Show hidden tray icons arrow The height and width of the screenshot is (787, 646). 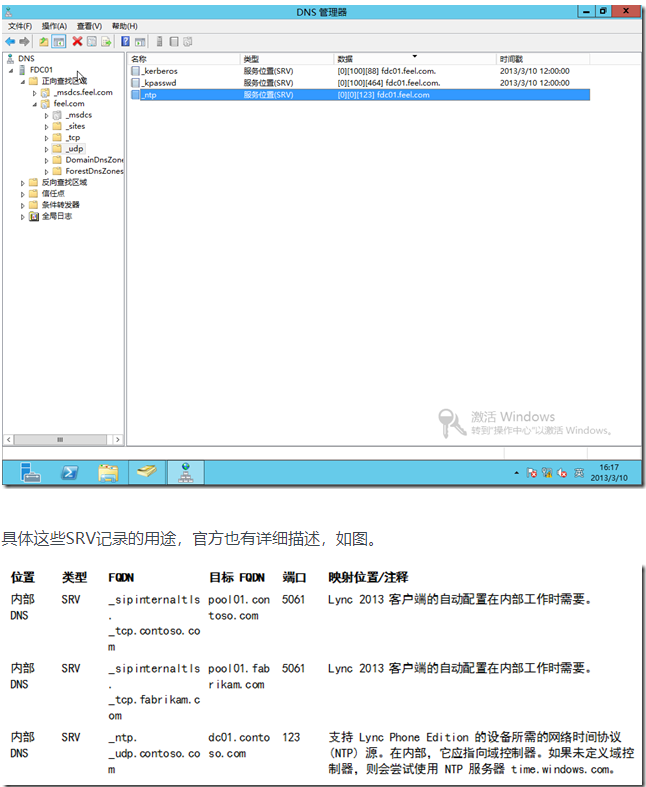click(x=516, y=473)
